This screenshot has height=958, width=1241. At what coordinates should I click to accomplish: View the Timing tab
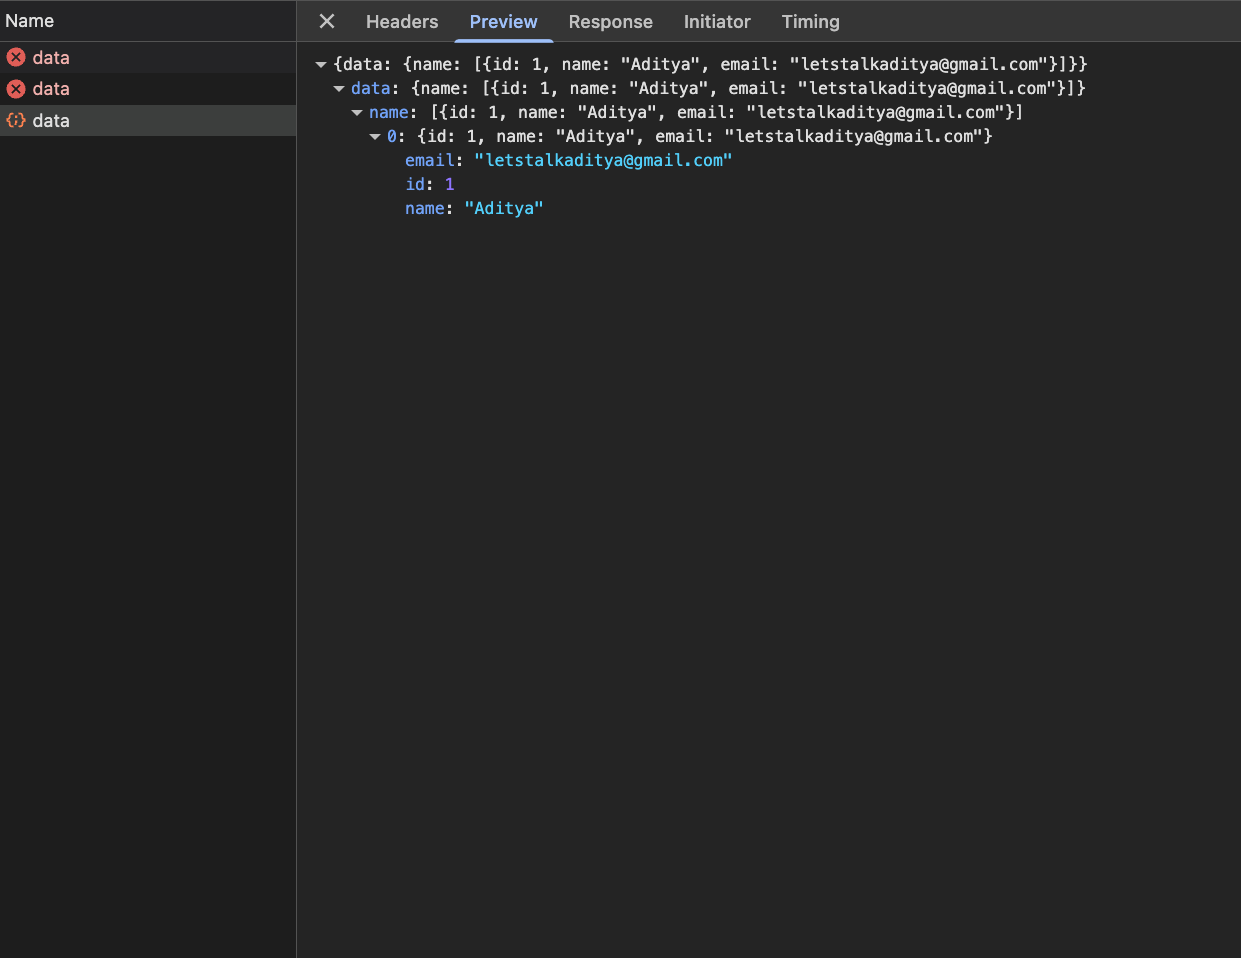tap(810, 21)
